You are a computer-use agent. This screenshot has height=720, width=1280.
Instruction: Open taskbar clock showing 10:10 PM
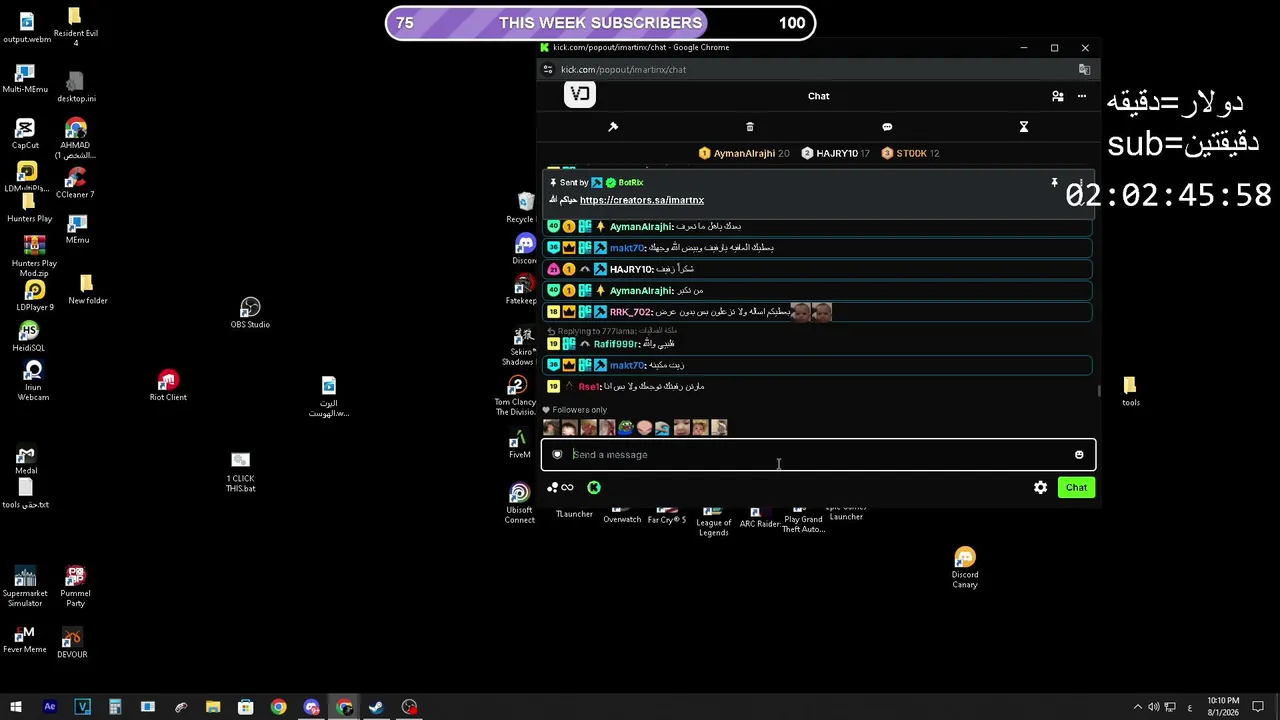1223,707
